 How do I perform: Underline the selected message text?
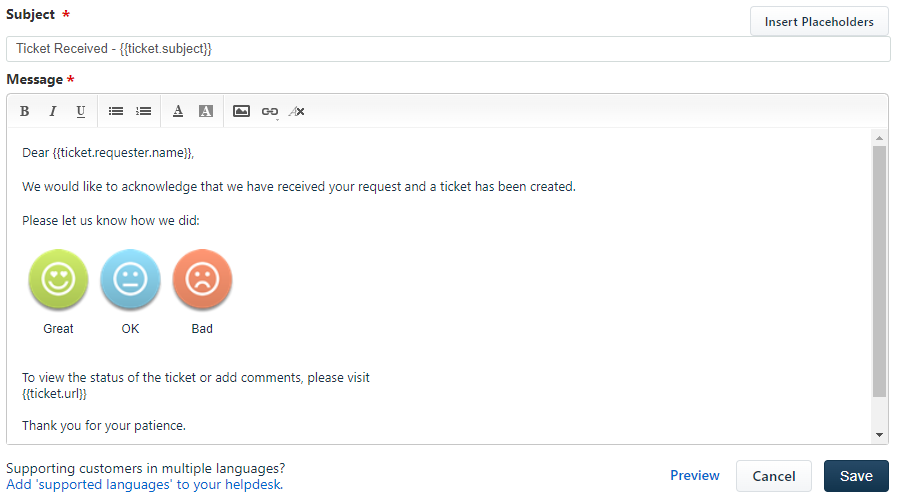coord(81,111)
